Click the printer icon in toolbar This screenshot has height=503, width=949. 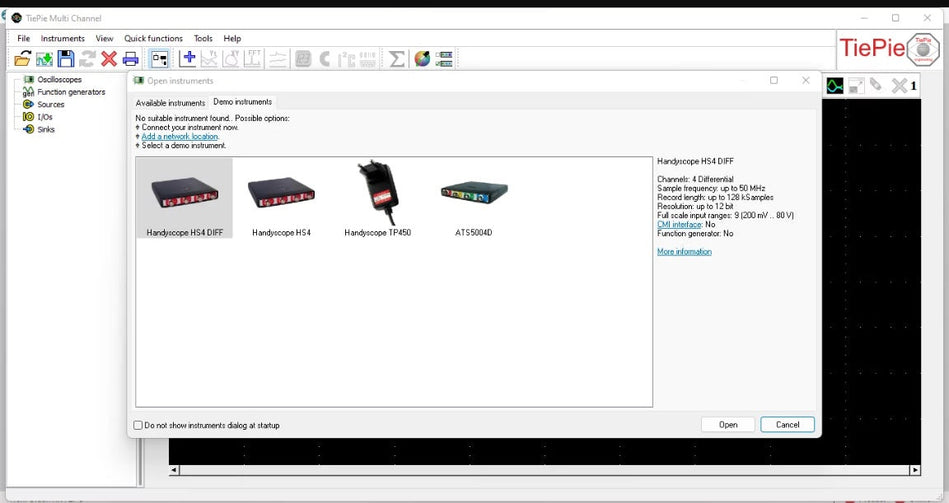click(131, 59)
